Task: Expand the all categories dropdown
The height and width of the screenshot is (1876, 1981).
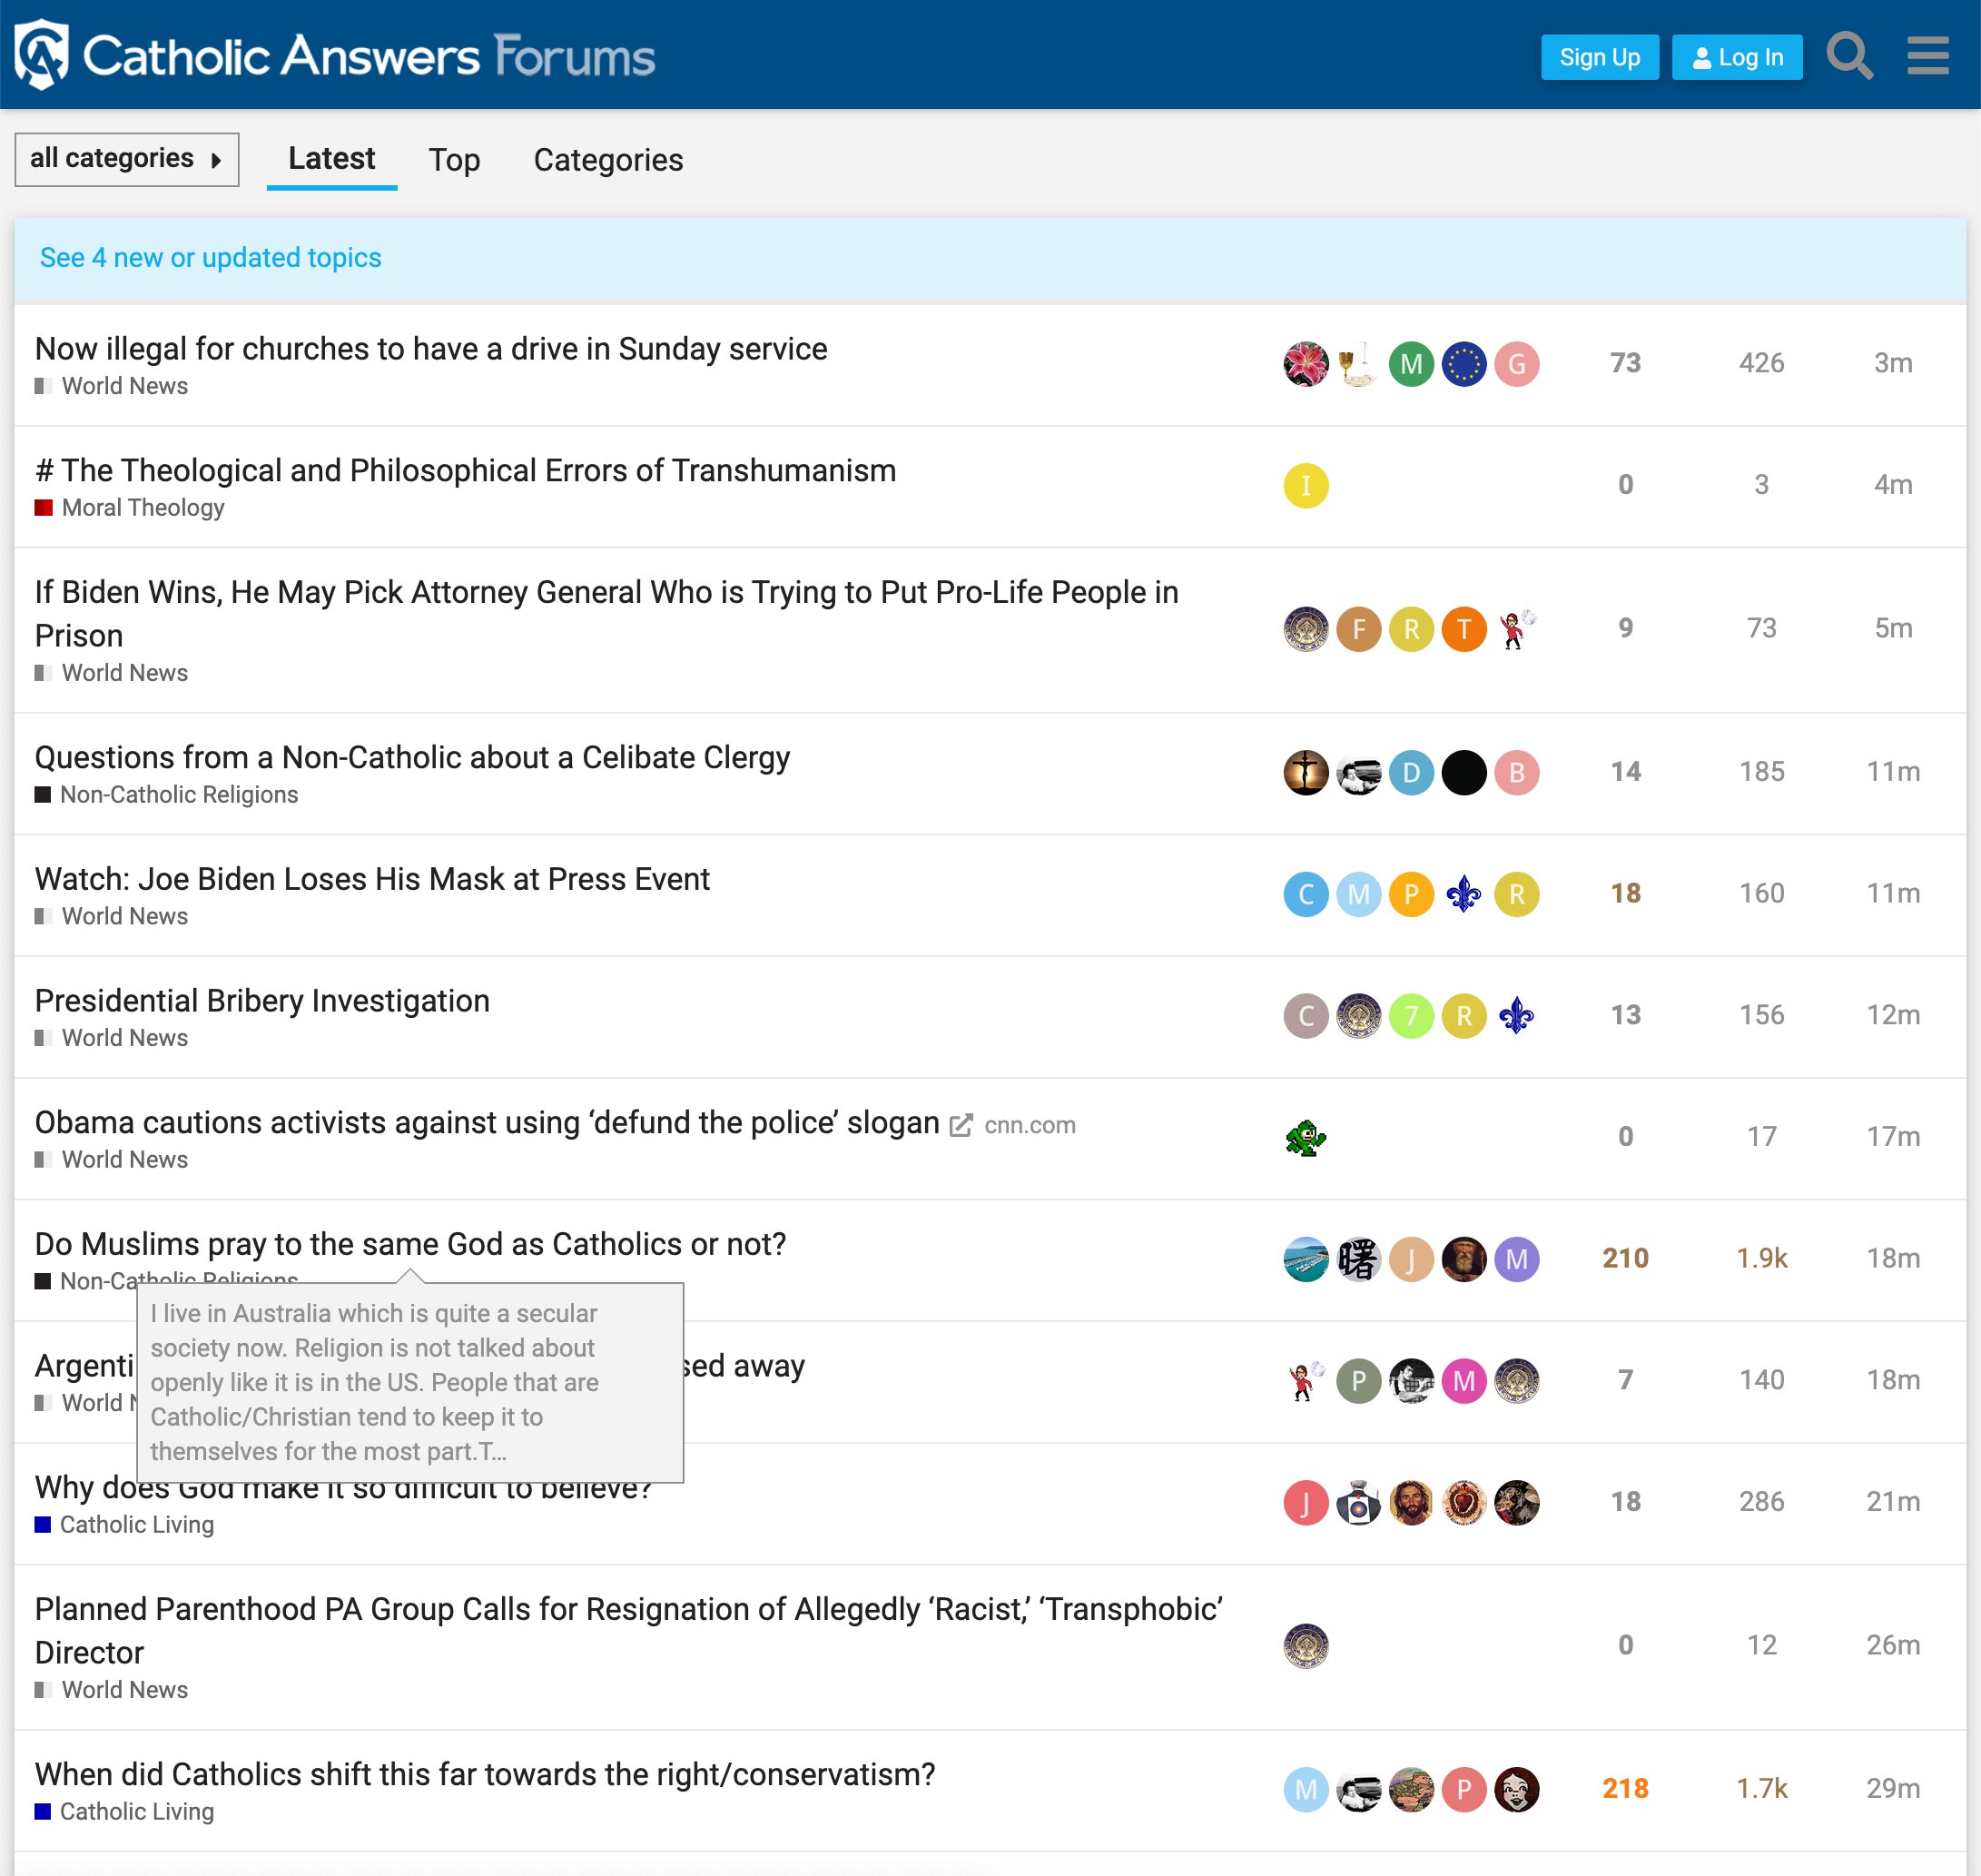Action: click(127, 159)
